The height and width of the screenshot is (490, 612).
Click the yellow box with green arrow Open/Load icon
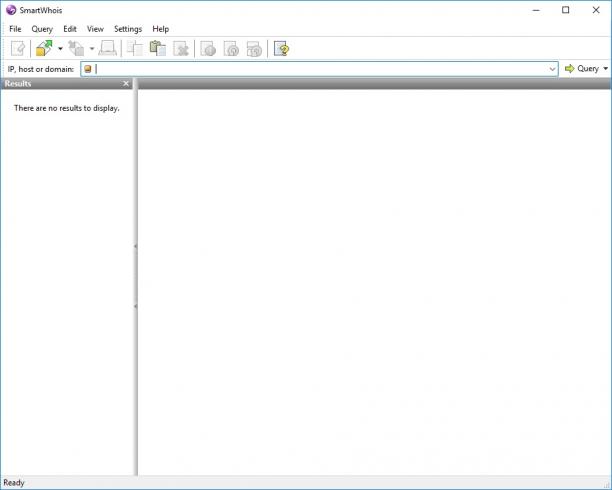44,48
